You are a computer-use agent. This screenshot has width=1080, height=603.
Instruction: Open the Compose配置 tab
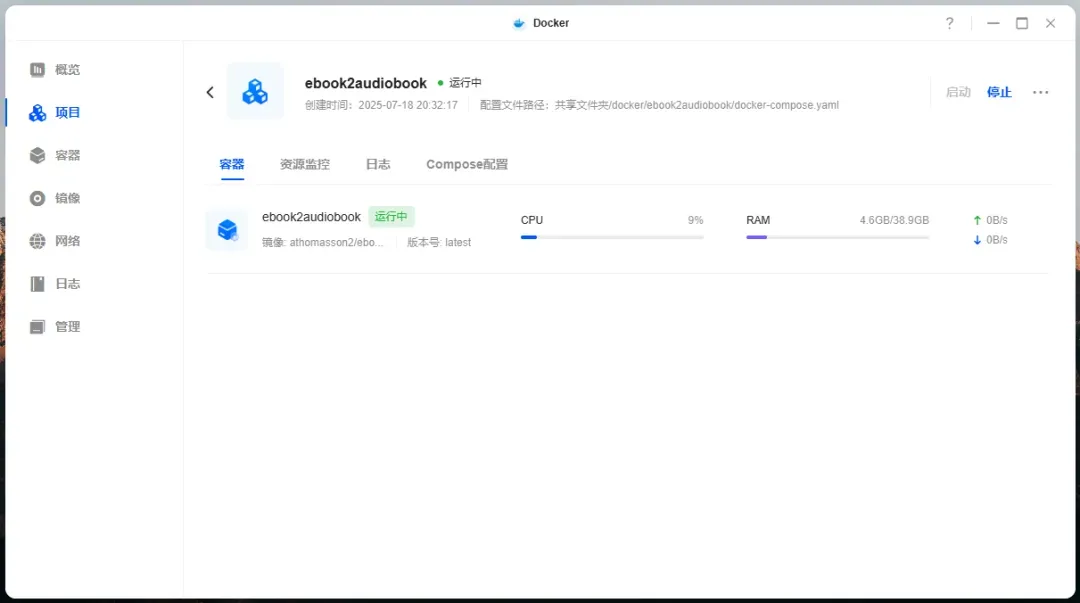coord(467,164)
